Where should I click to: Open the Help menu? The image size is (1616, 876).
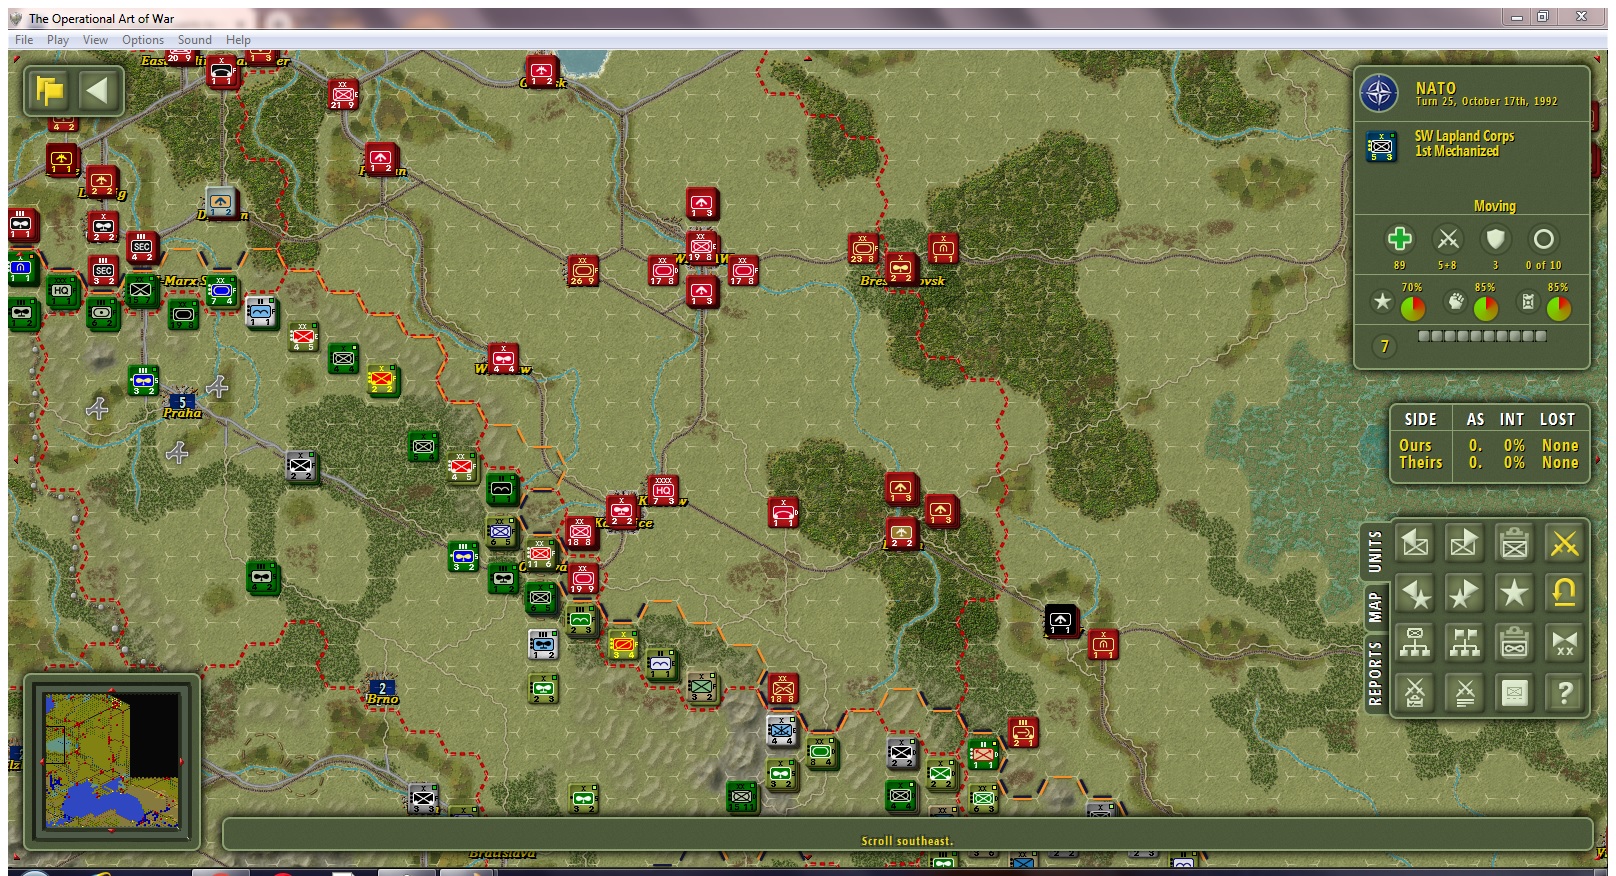[x=238, y=40]
